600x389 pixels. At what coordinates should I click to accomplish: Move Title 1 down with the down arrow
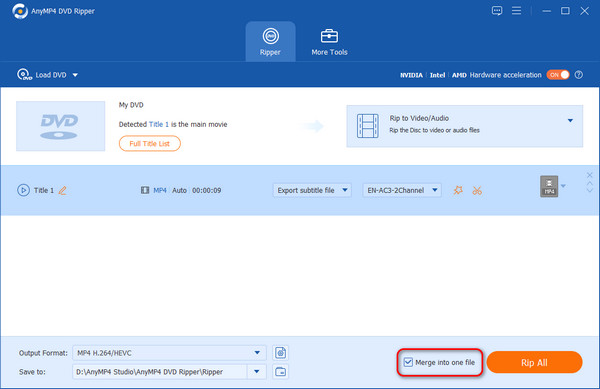pyautogui.click(x=590, y=190)
